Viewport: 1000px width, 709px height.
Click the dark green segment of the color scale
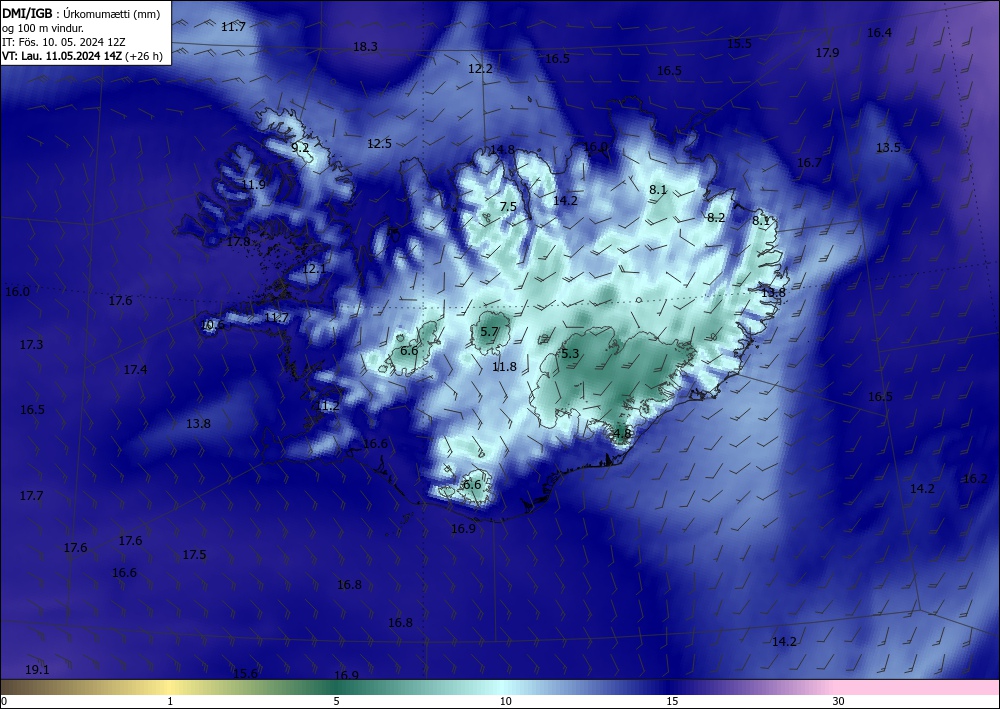coord(338,687)
